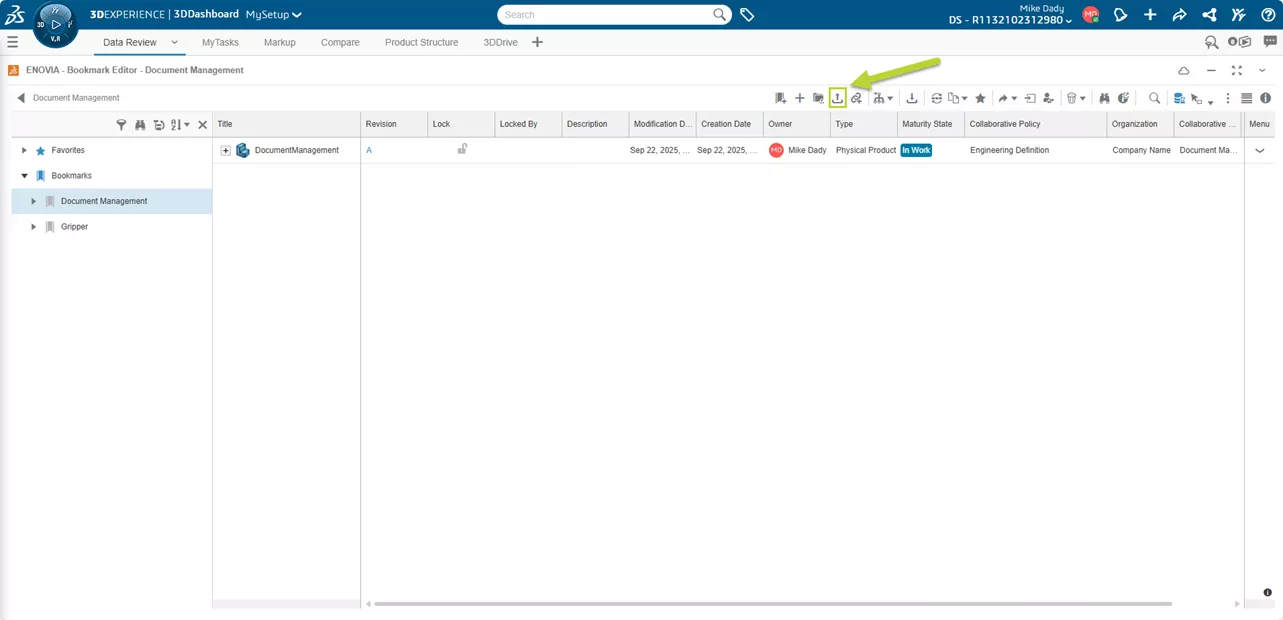Click the Delete (trash) icon in the toolbar

[x=1072, y=97]
